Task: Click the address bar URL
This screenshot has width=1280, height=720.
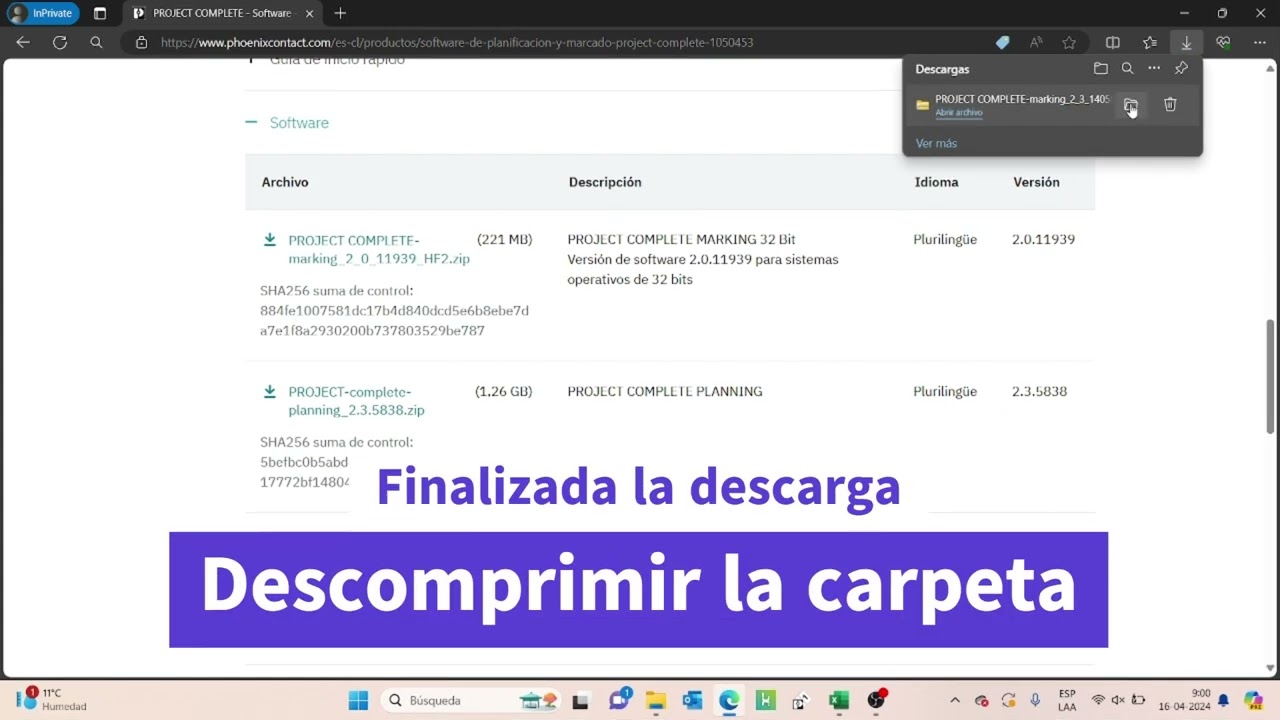Action: tap(457, 43)
